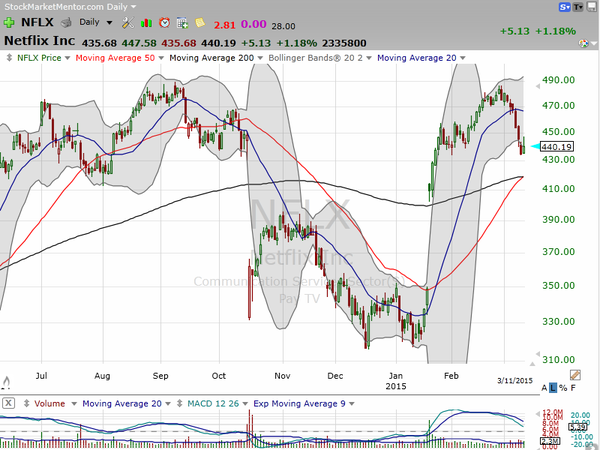
Task: Open the Daily timeframe dropdown arrow
Action: pos(109,23)
